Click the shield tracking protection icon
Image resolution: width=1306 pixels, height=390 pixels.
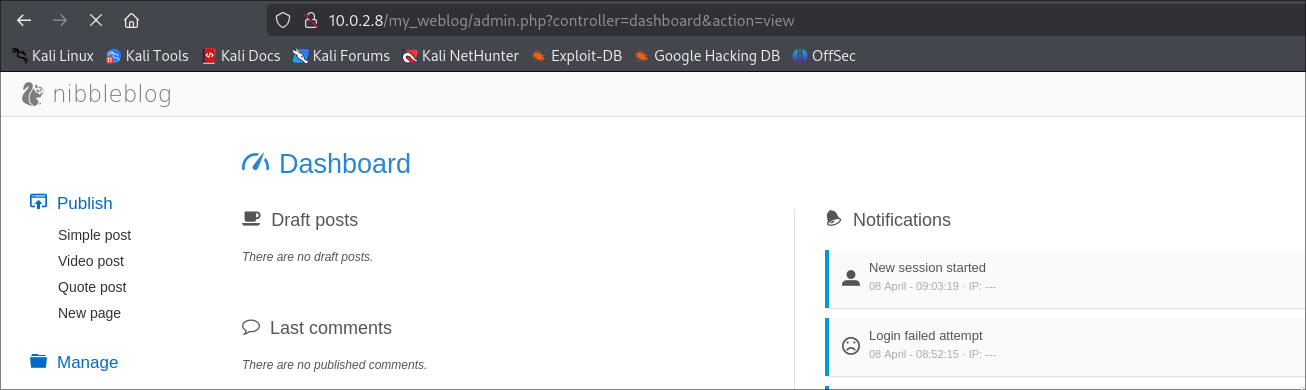tap(283, 20)
